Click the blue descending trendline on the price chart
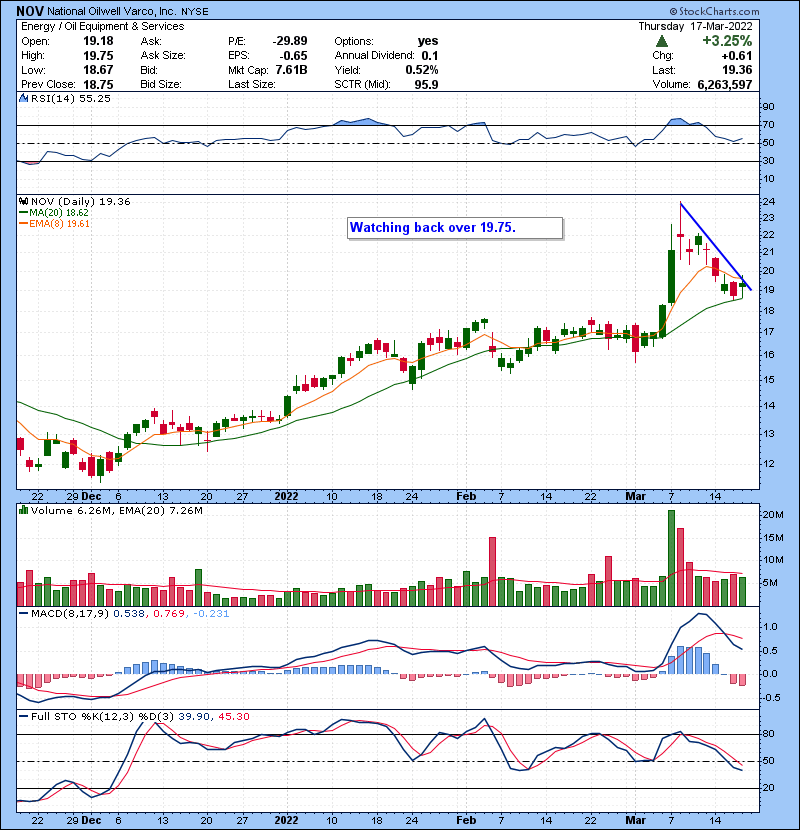Viewport: 800px width, 830px height. click(x=716, y=247)
